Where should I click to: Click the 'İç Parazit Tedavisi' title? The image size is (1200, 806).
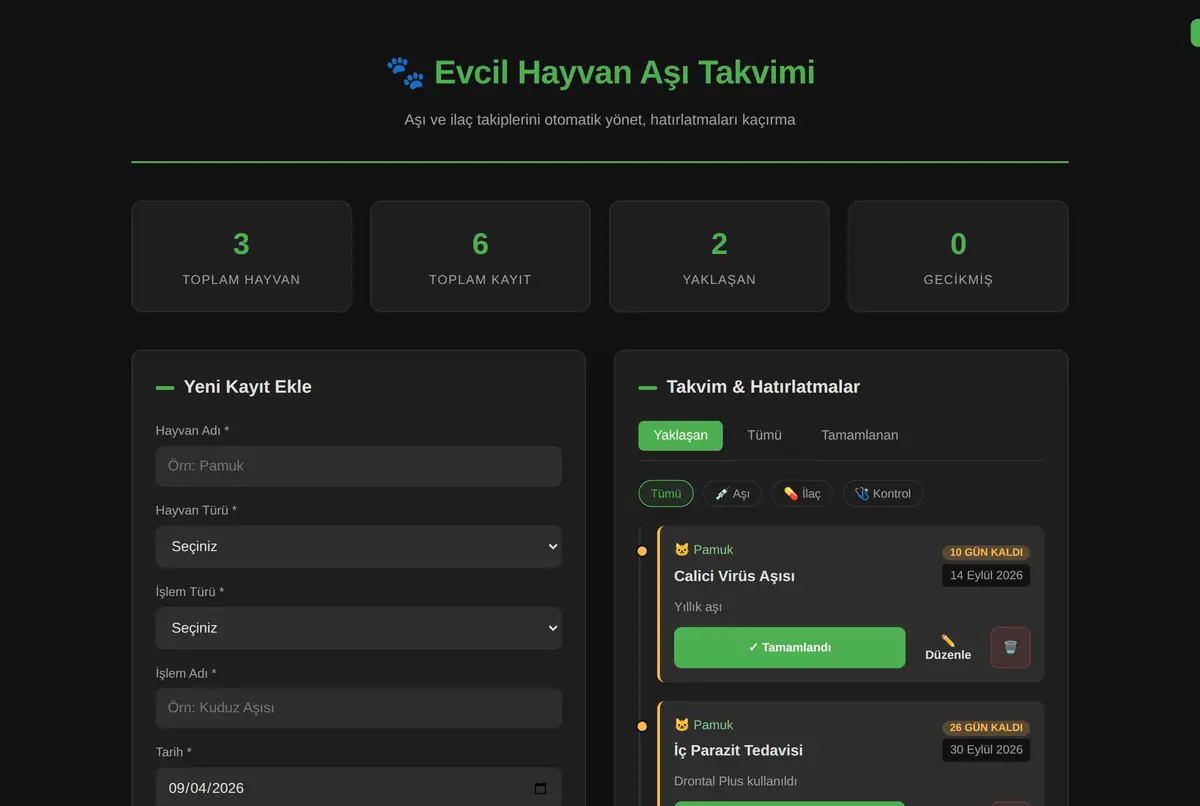[x=738, y=751]
